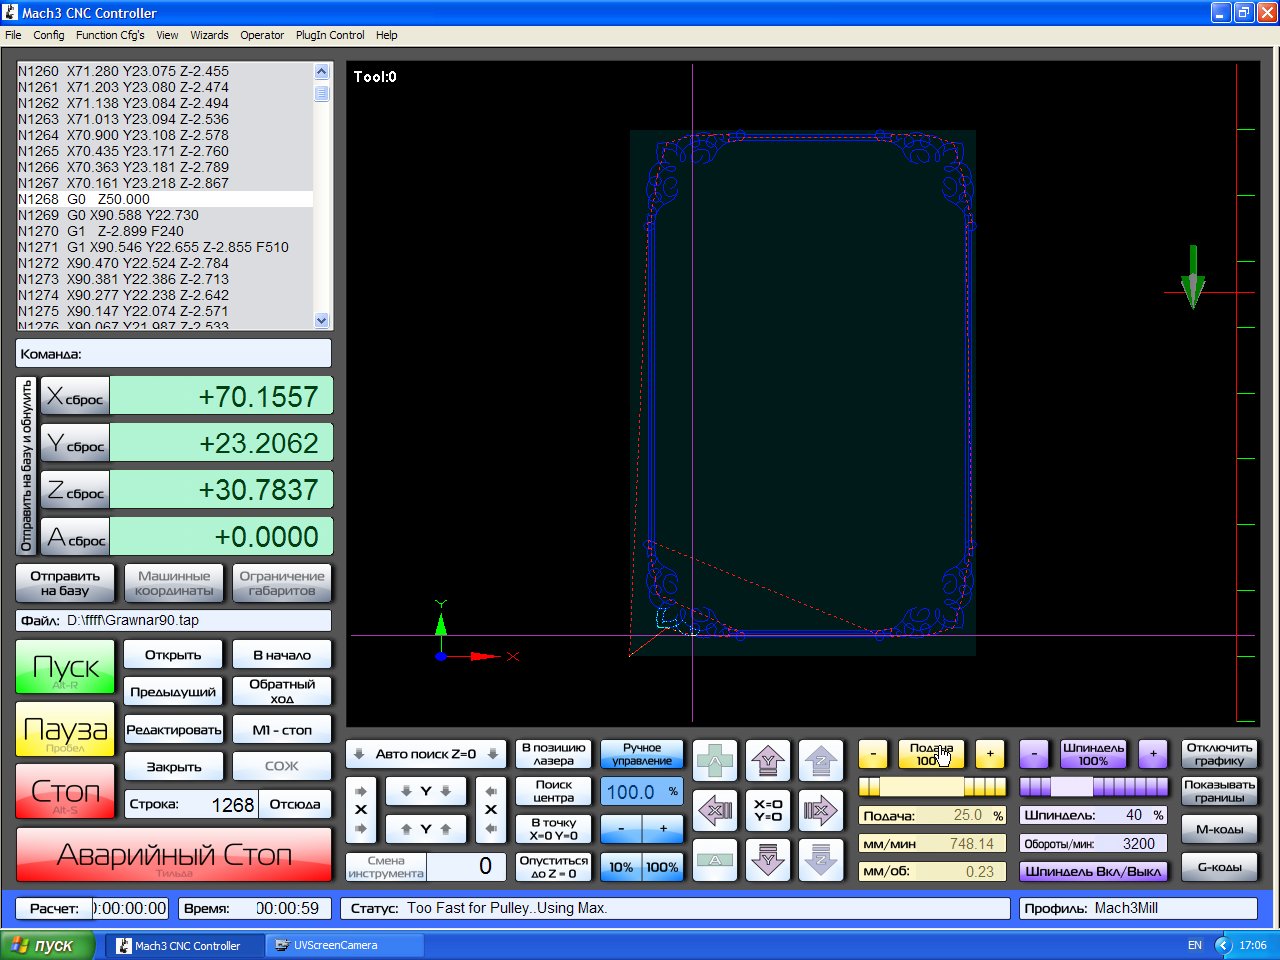1280x960 pixels.
Task: Click the Закрыть button
Action: tap(173, 766)
